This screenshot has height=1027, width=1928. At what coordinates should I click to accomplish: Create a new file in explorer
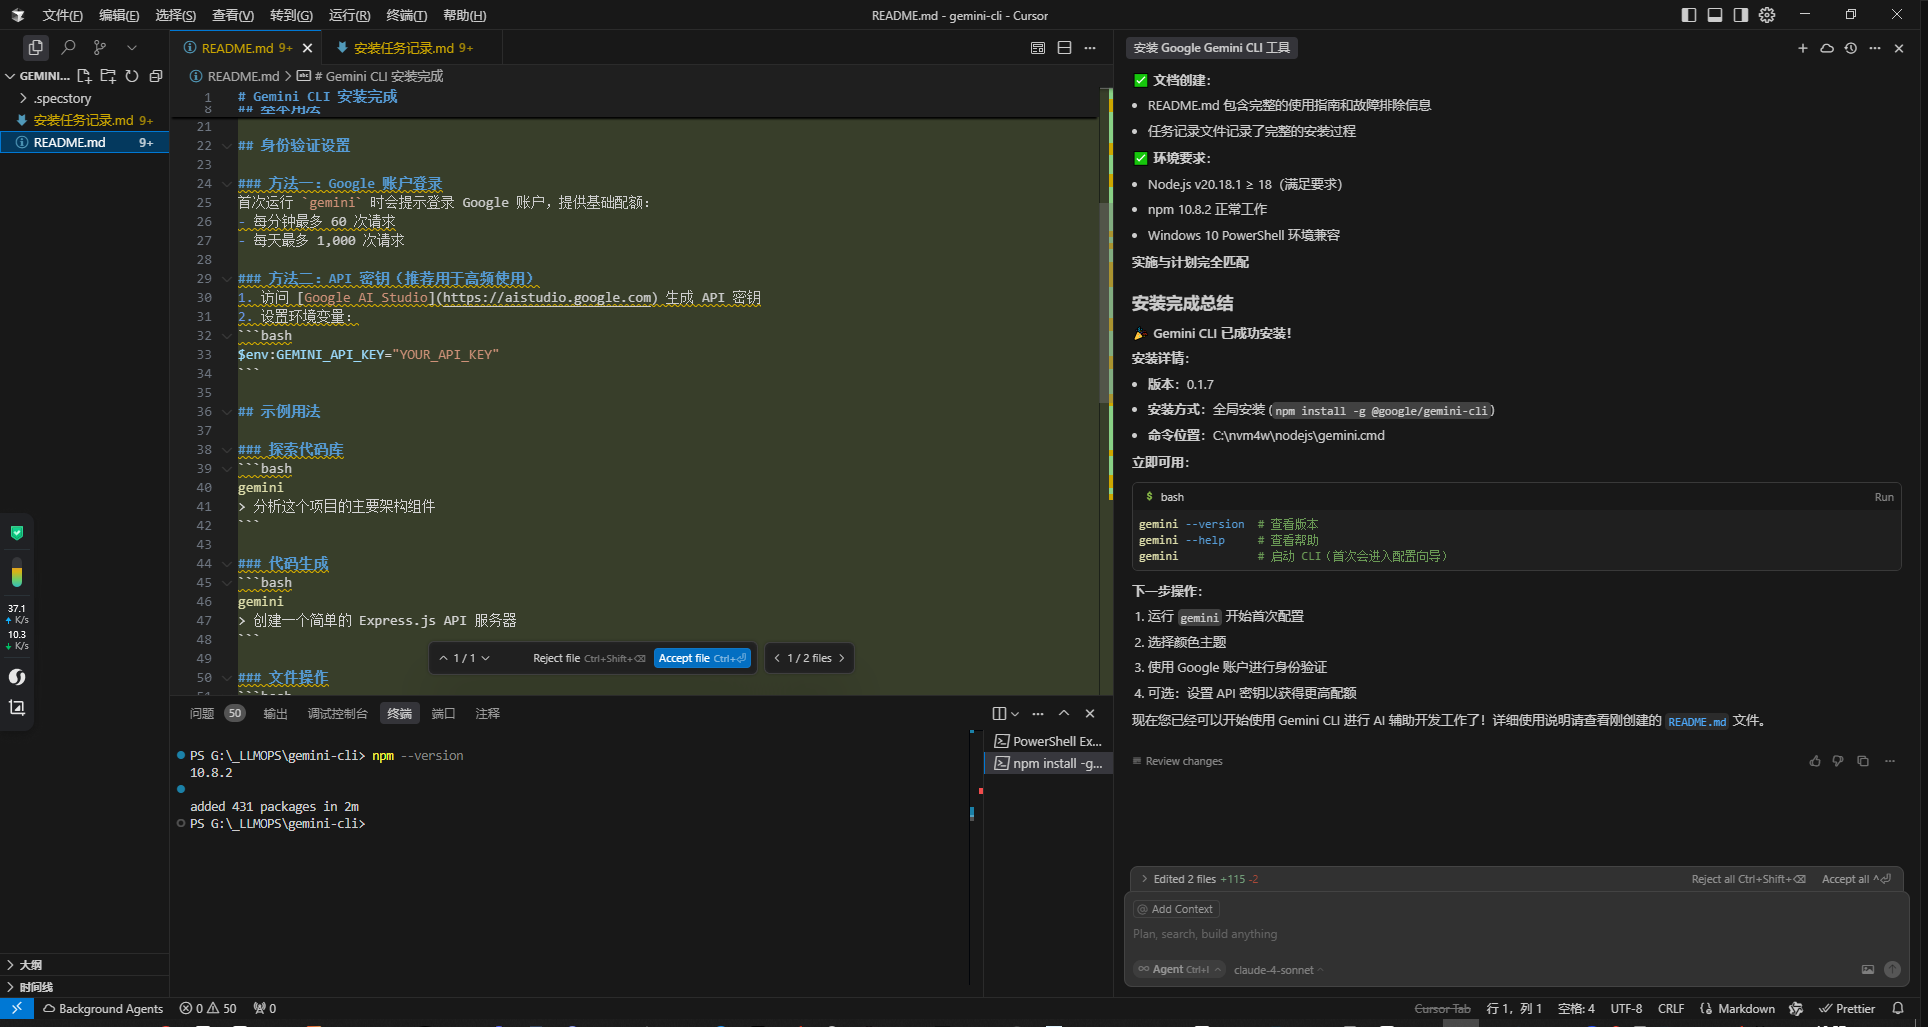coord(84,76)
